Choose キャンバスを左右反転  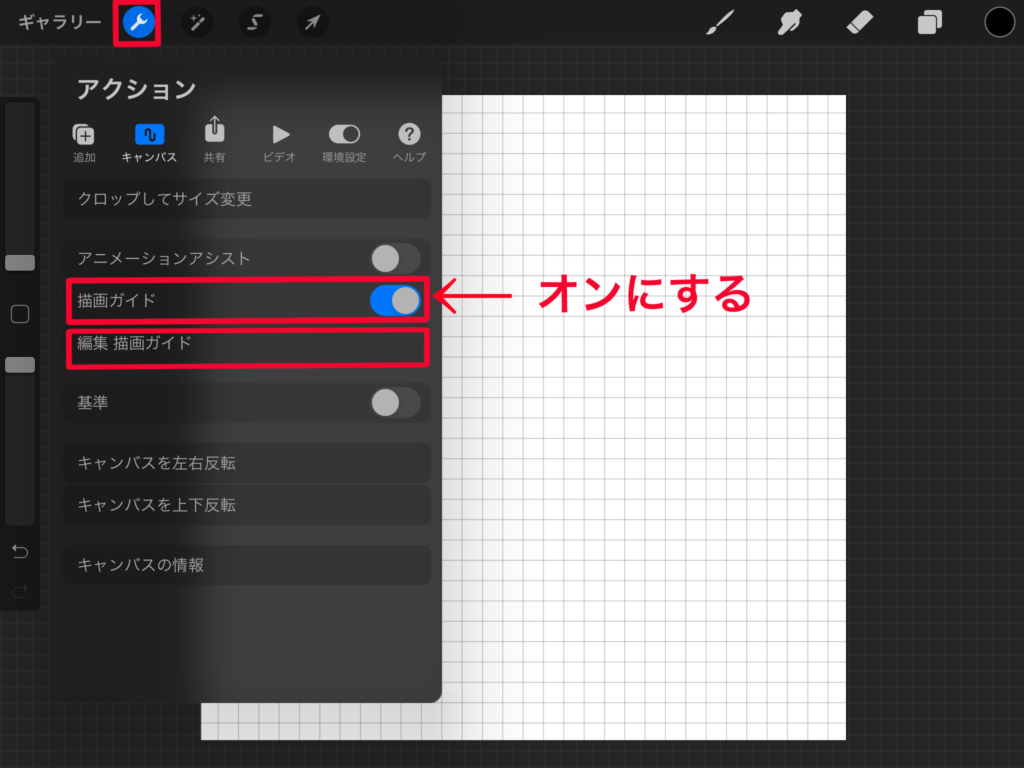[247, 463]
